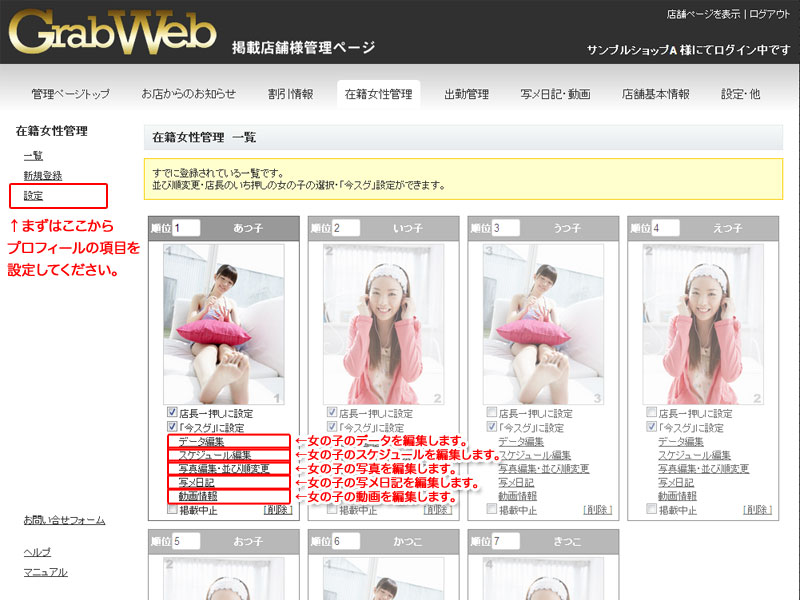Check 掲載中止 for えつ子
Viewport: 800px width, 600px height.
point(652,509)
